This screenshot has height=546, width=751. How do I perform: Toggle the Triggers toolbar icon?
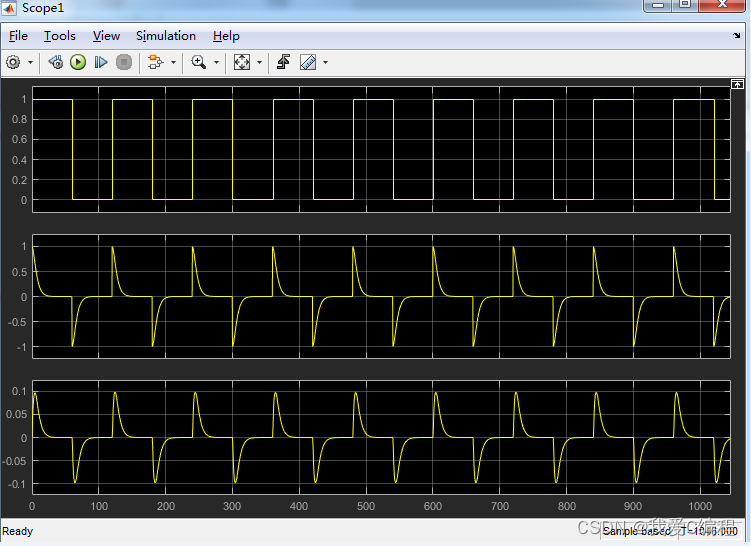(283, 62)
